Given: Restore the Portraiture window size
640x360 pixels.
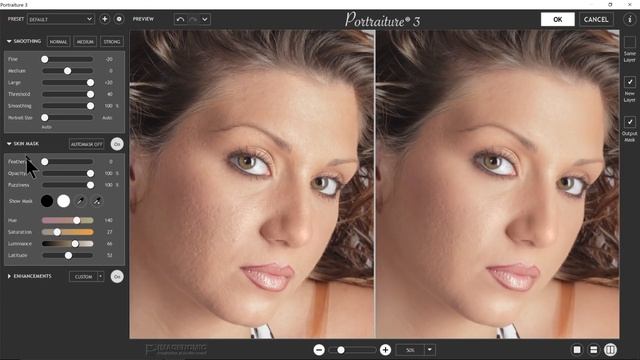Looking at the screenshot, I should pos(610,4).
